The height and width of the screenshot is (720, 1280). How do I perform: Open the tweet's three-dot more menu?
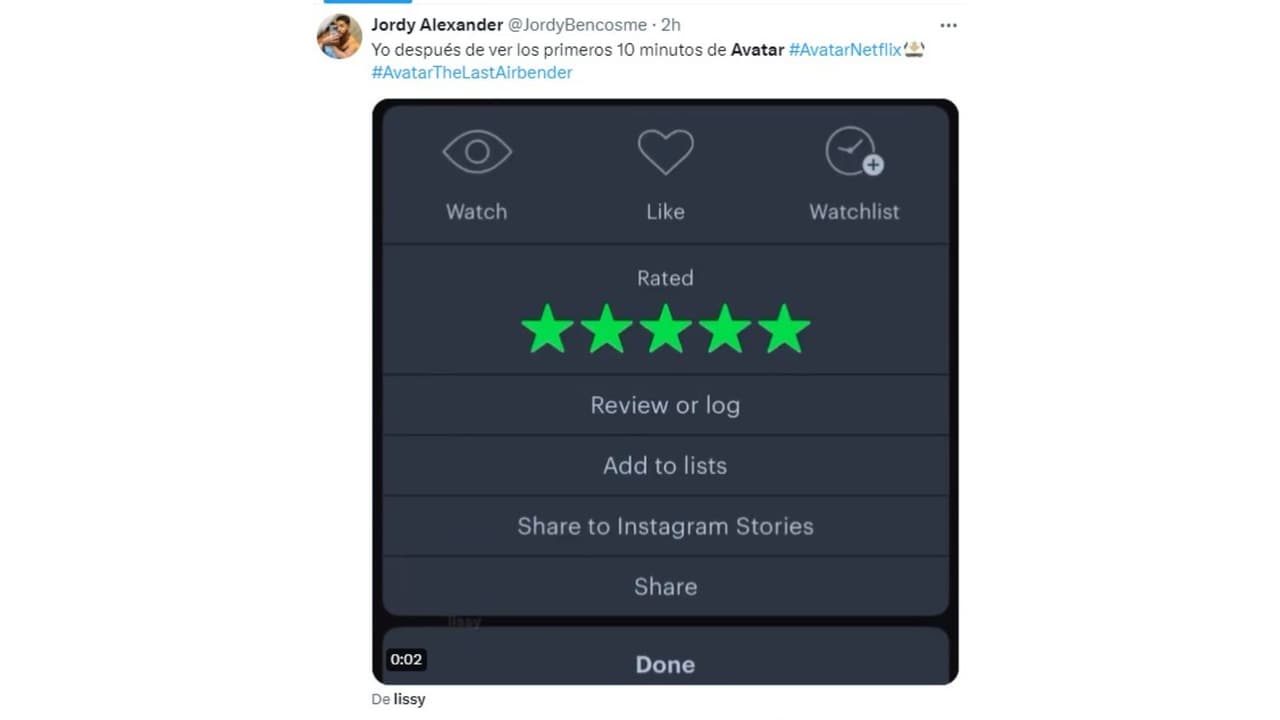coord(948,25)
